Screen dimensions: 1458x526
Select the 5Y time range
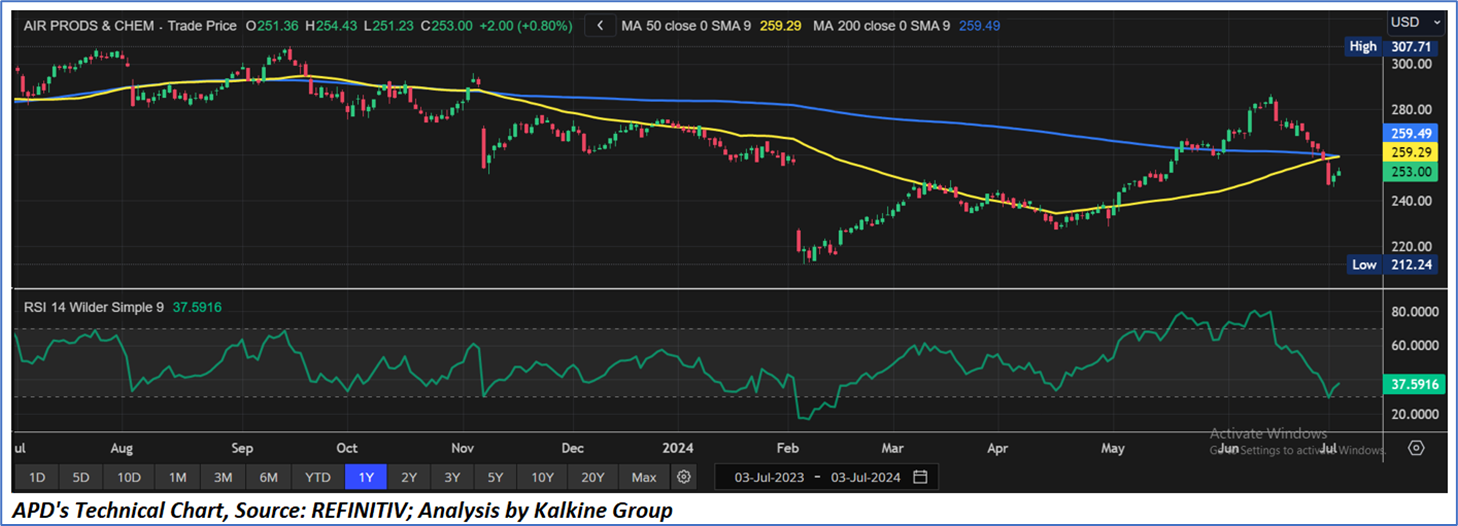tap(496, 477)
